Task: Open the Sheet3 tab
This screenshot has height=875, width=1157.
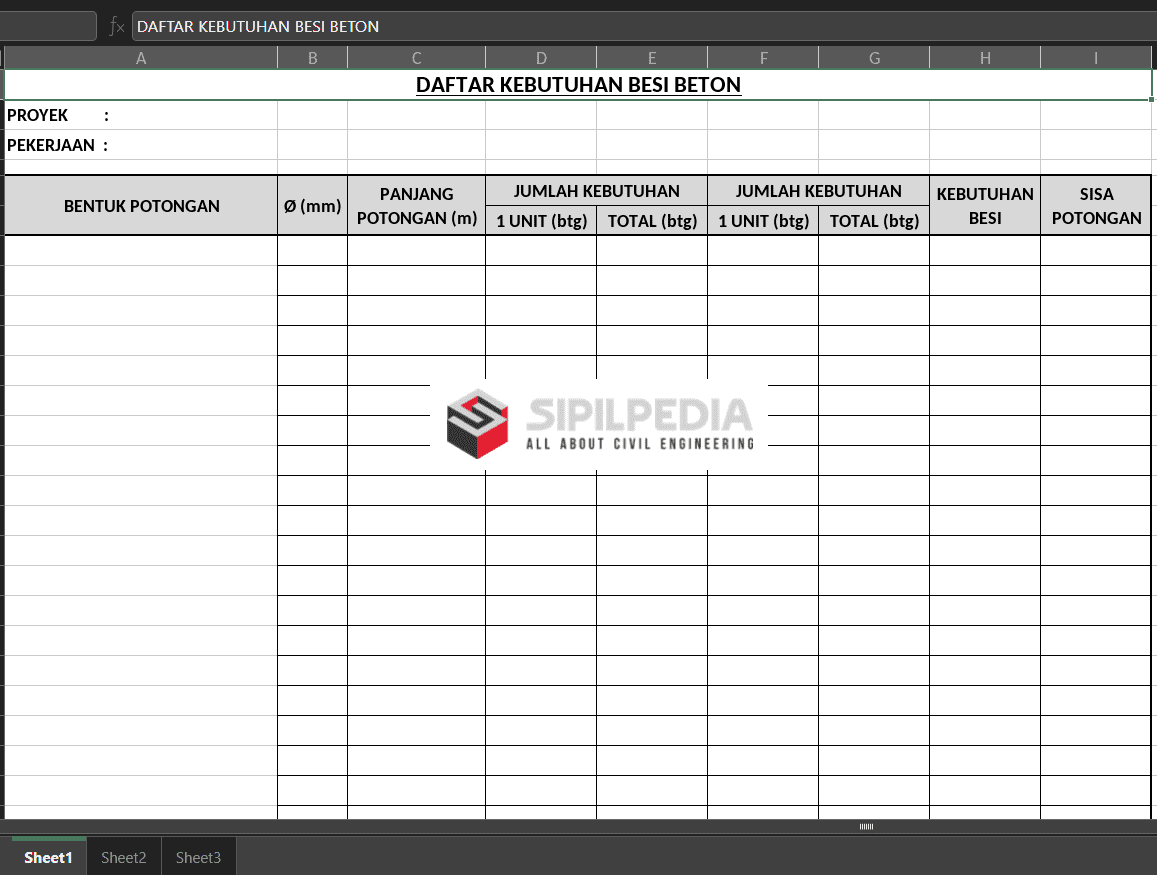Action: click(x=198, y=857)
